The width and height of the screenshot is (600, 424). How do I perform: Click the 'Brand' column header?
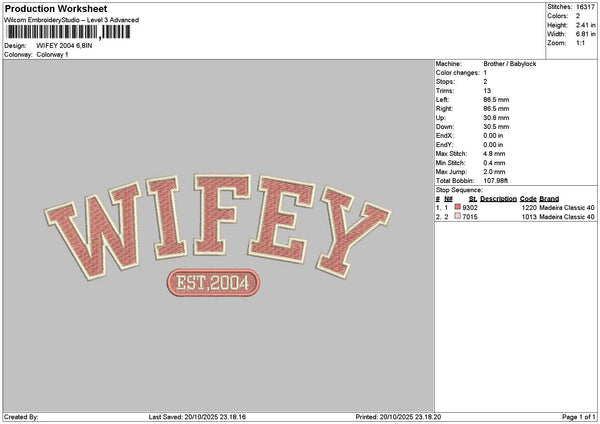(549, 199)
